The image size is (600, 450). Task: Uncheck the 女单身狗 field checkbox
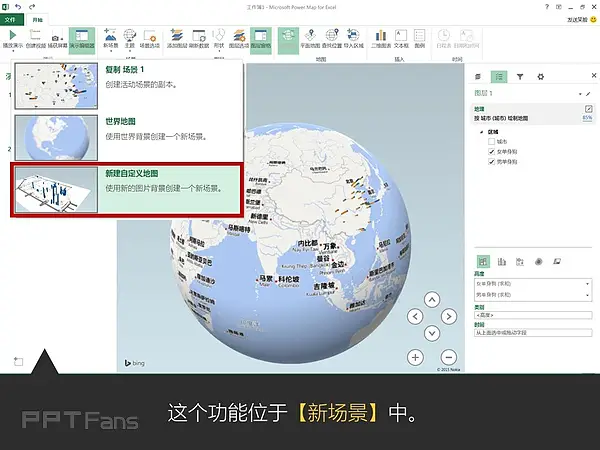point(491,150)
